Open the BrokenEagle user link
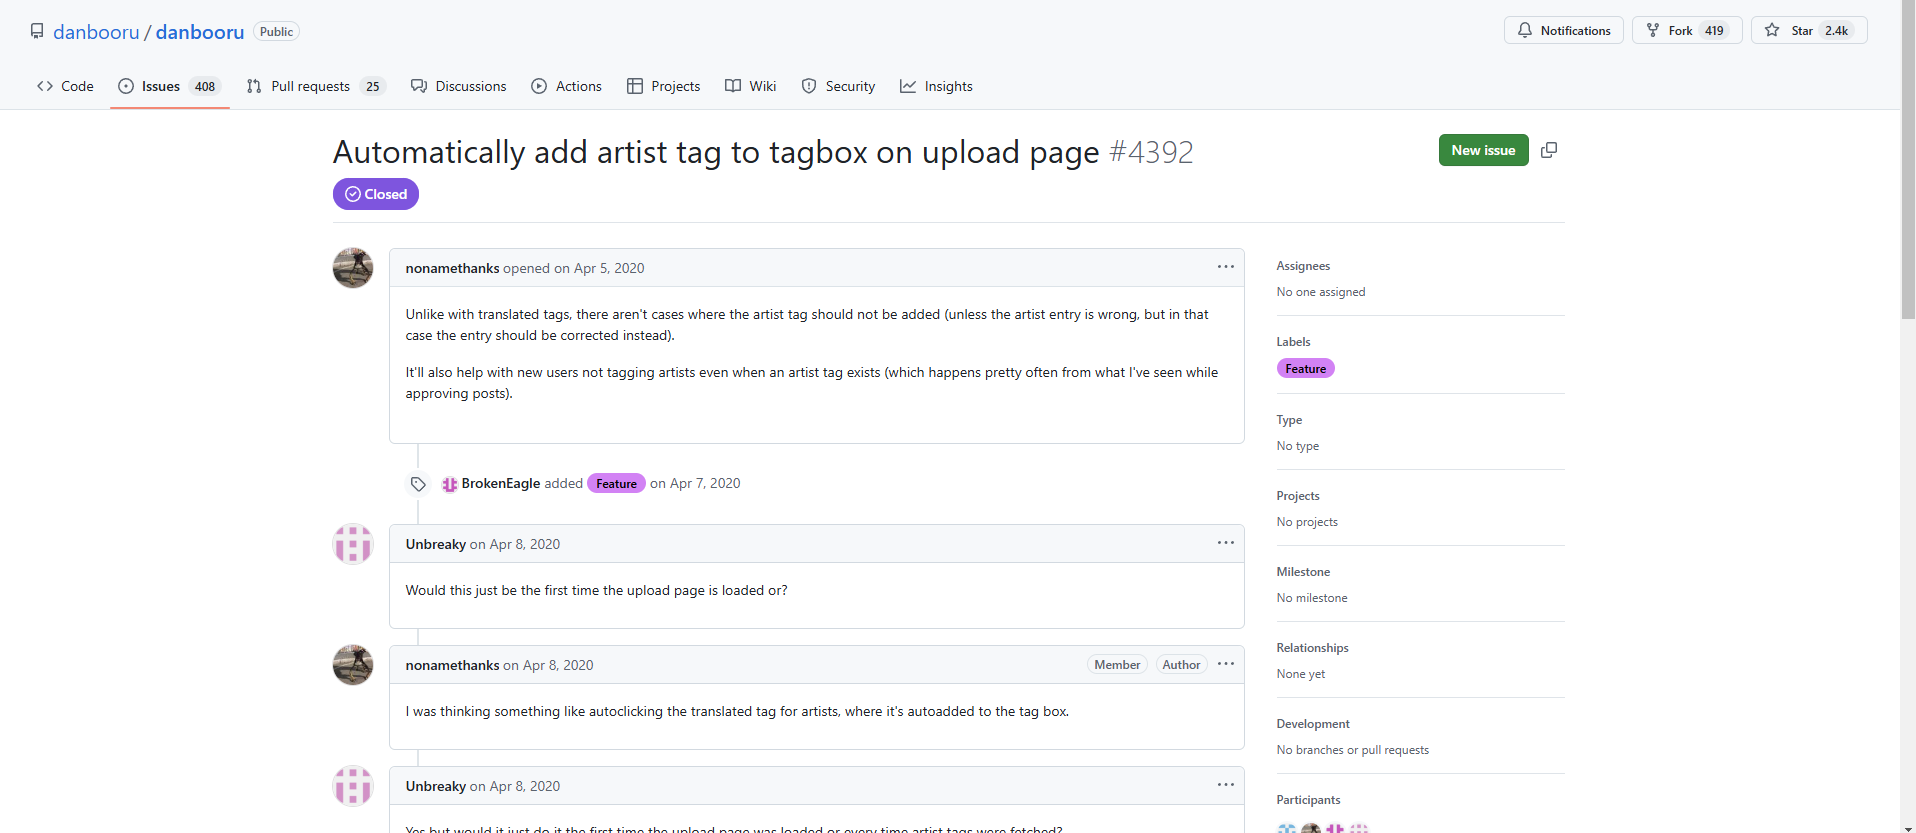Screen dimensions: 1916x833 click(501, 483)
